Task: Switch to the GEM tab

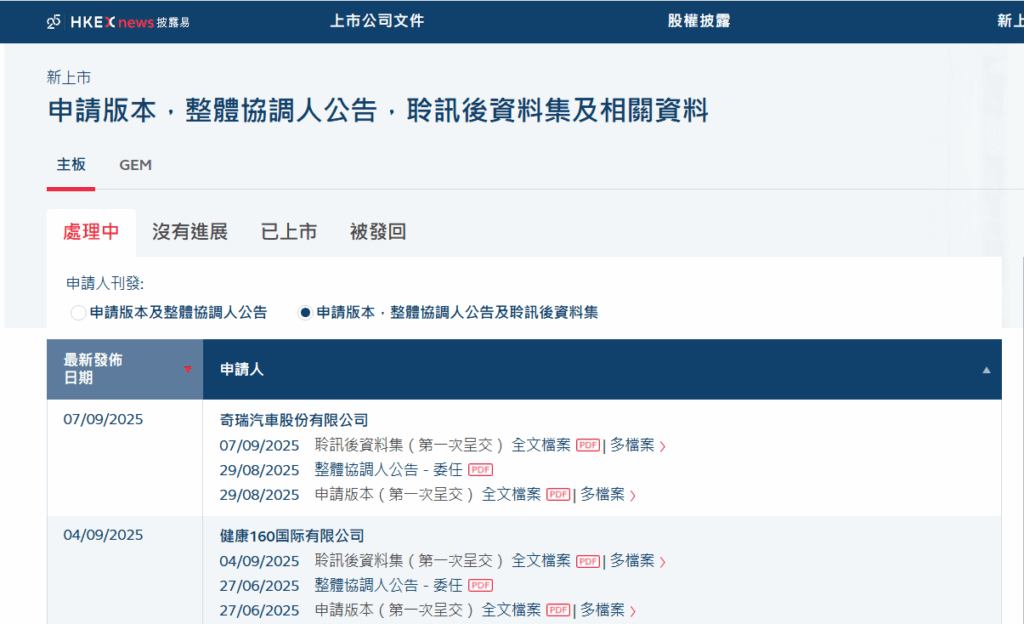Action: pos(135,165)
